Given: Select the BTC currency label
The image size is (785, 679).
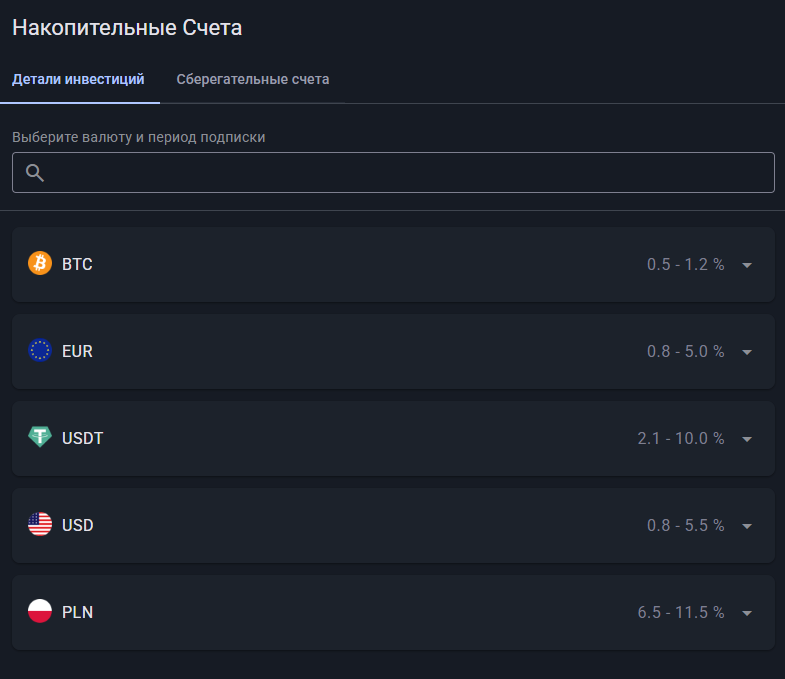Looking at the screenshot, I should pyautogui.click(x=77, y=264).
